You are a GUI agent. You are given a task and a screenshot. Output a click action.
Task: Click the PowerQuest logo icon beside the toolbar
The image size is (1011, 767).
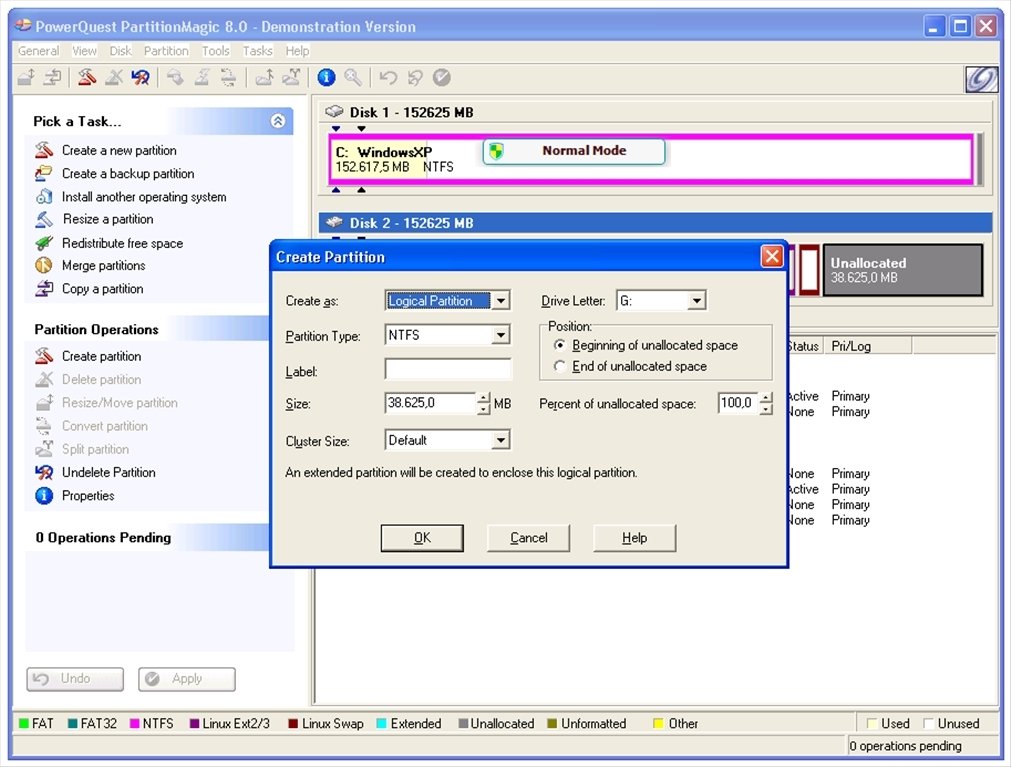tap(981, 79)
